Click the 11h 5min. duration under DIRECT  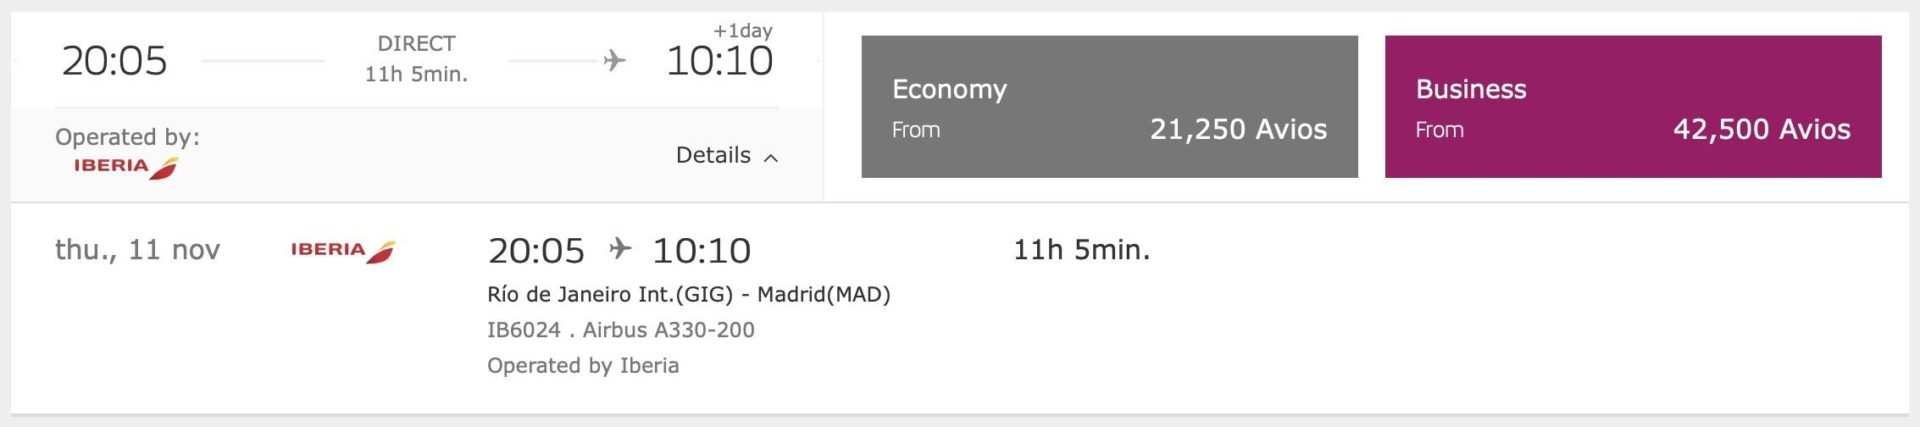click(x=416, y=74)
